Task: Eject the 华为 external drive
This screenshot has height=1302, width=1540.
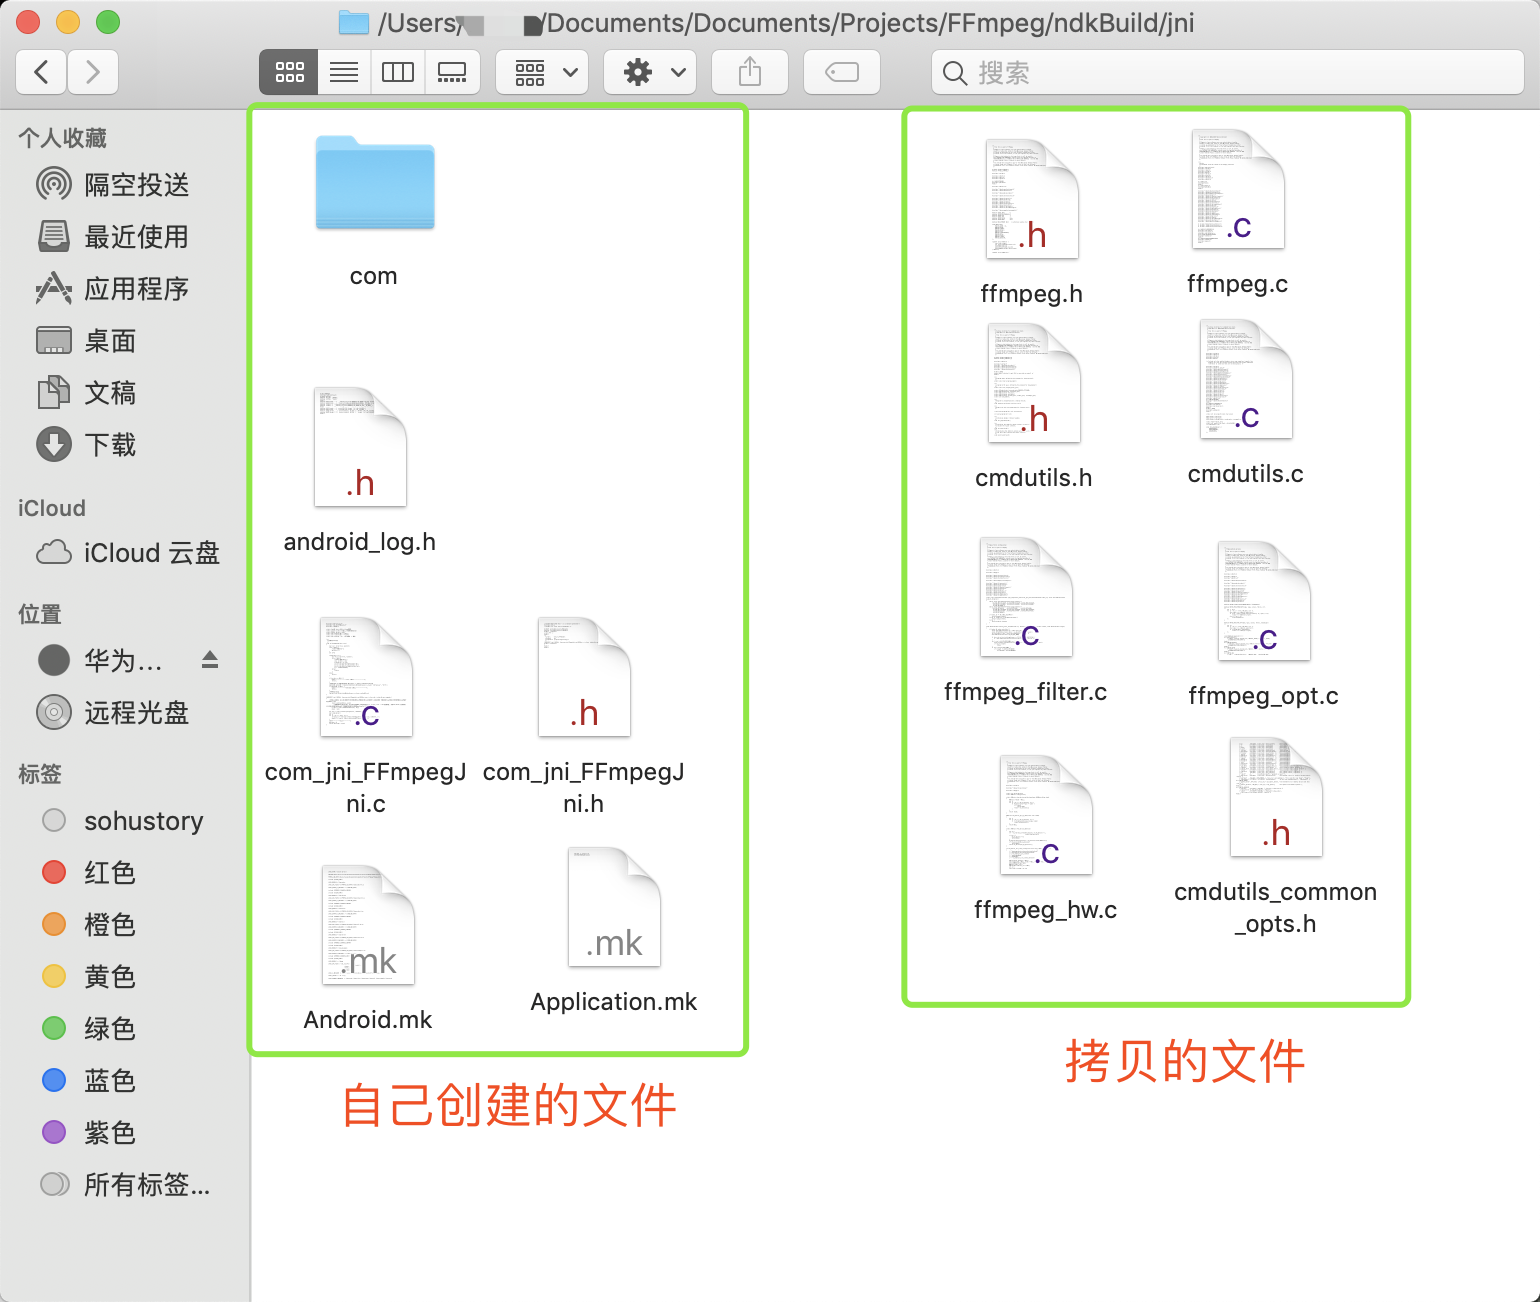Action: coord(208,660)
